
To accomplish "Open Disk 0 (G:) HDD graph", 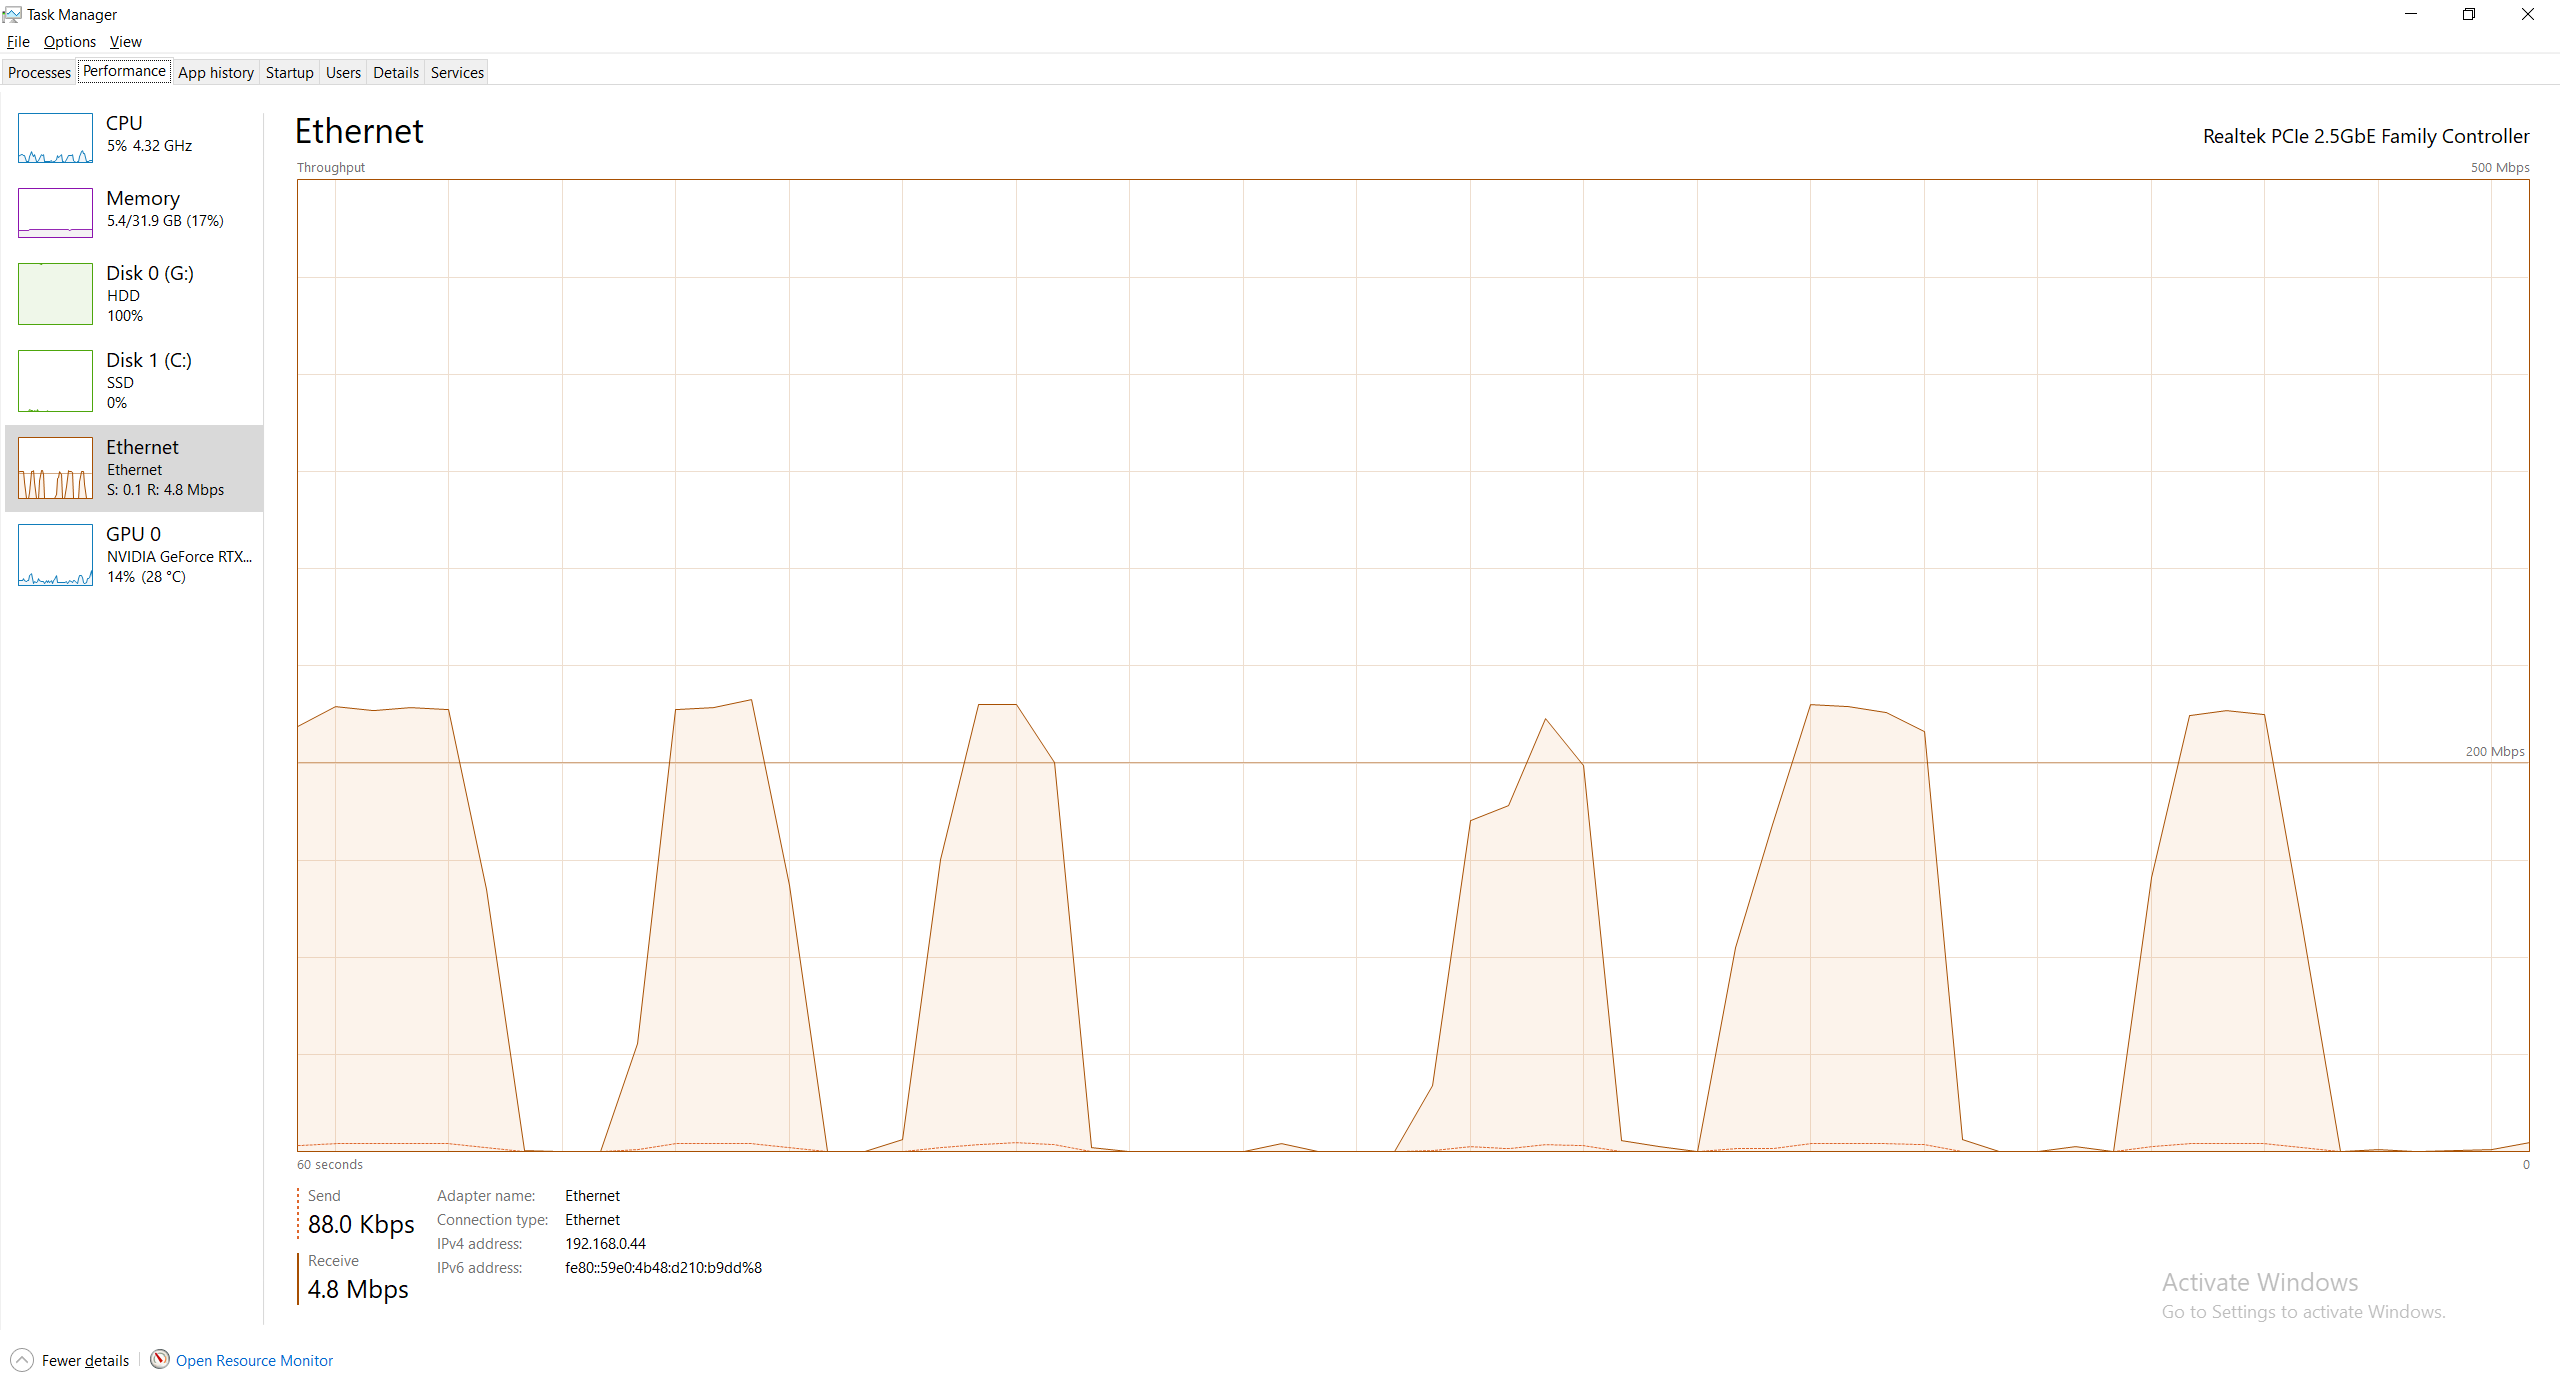I will click(x=55, y=294).
